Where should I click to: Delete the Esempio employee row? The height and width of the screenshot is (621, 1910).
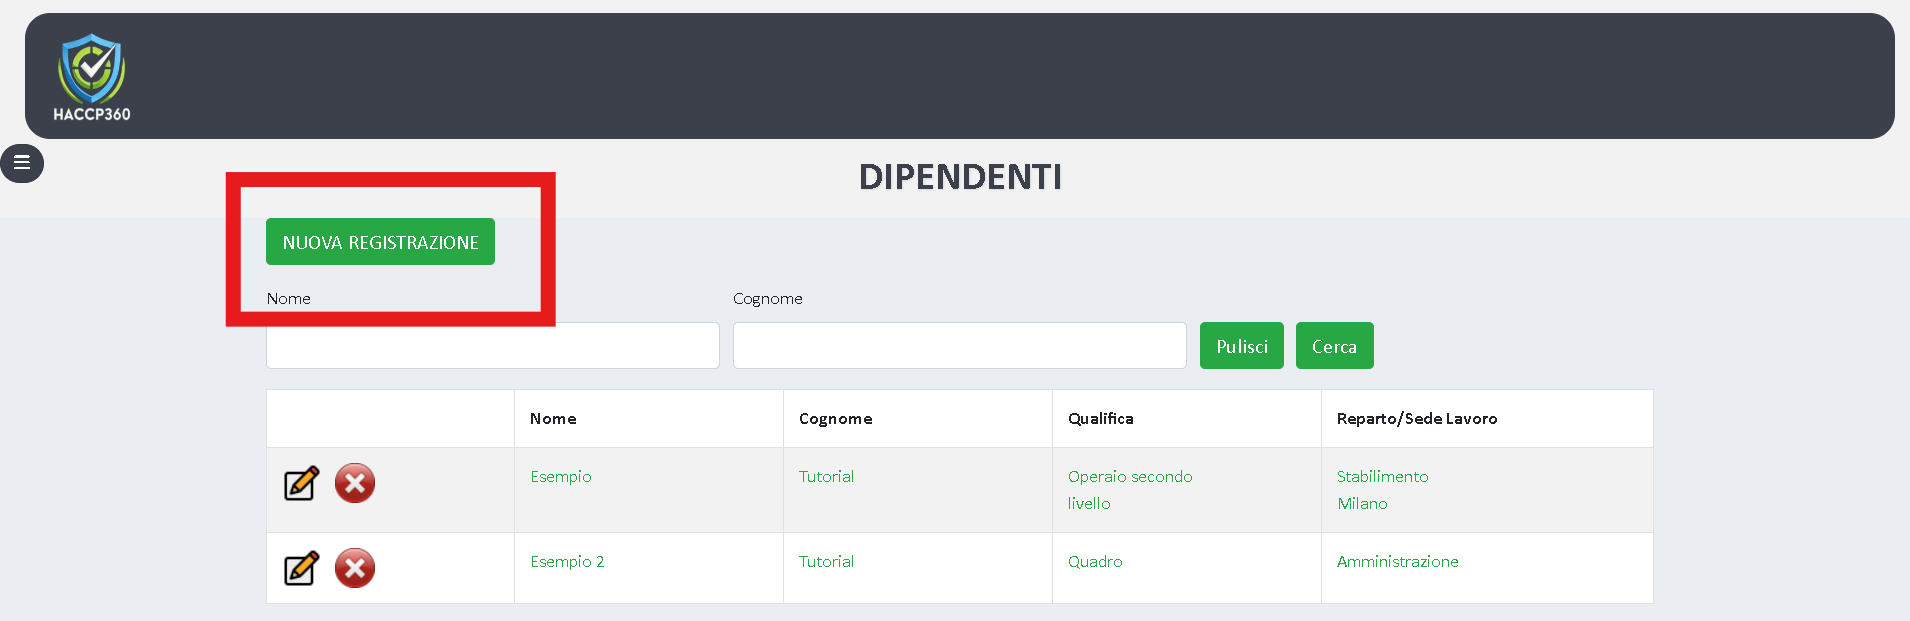pos(355,484)
